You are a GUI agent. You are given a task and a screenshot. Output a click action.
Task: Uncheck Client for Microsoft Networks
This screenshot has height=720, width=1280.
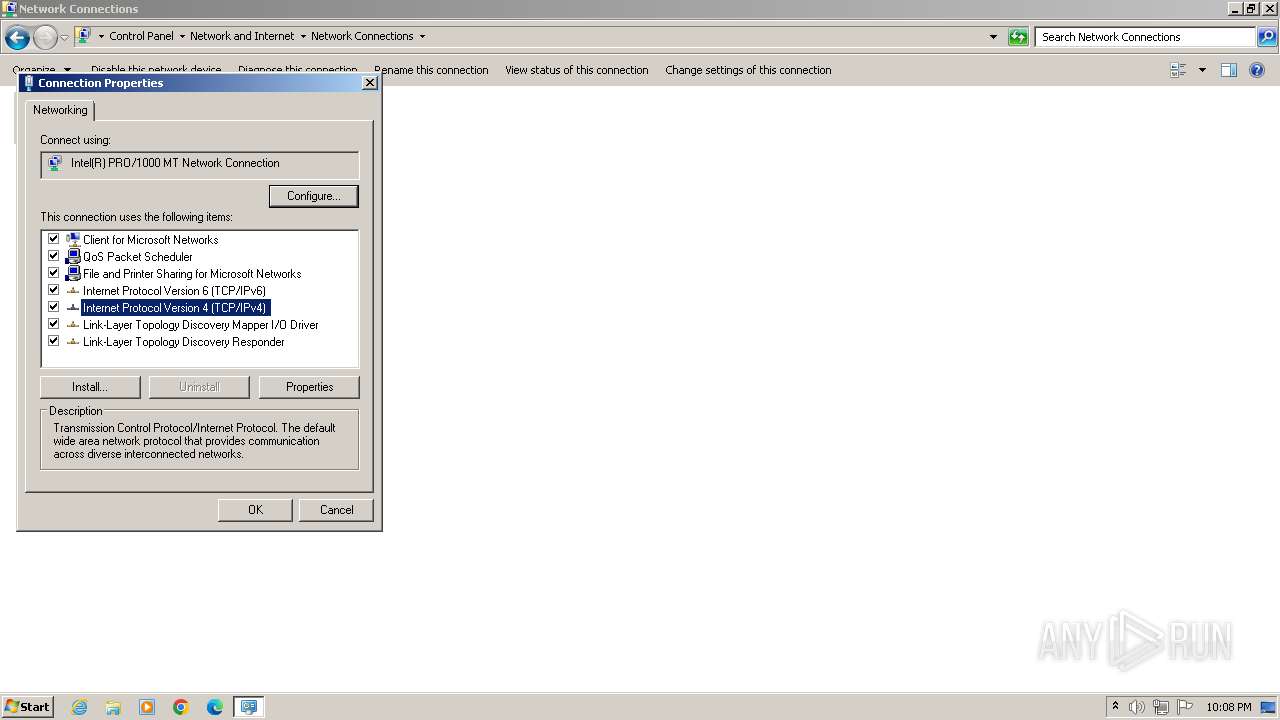click(54, 239)
